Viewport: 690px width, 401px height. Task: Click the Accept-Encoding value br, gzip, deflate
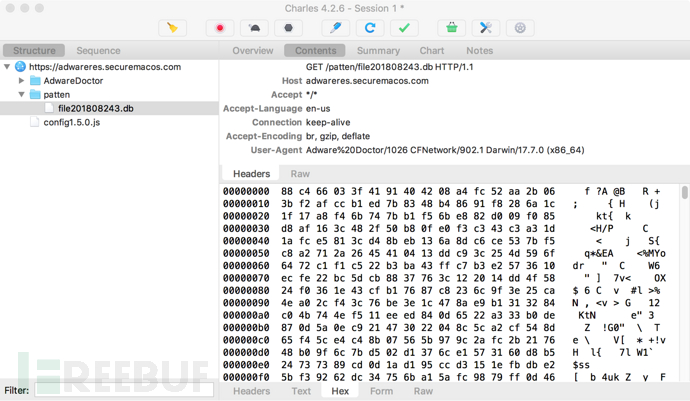coord(338,136)
